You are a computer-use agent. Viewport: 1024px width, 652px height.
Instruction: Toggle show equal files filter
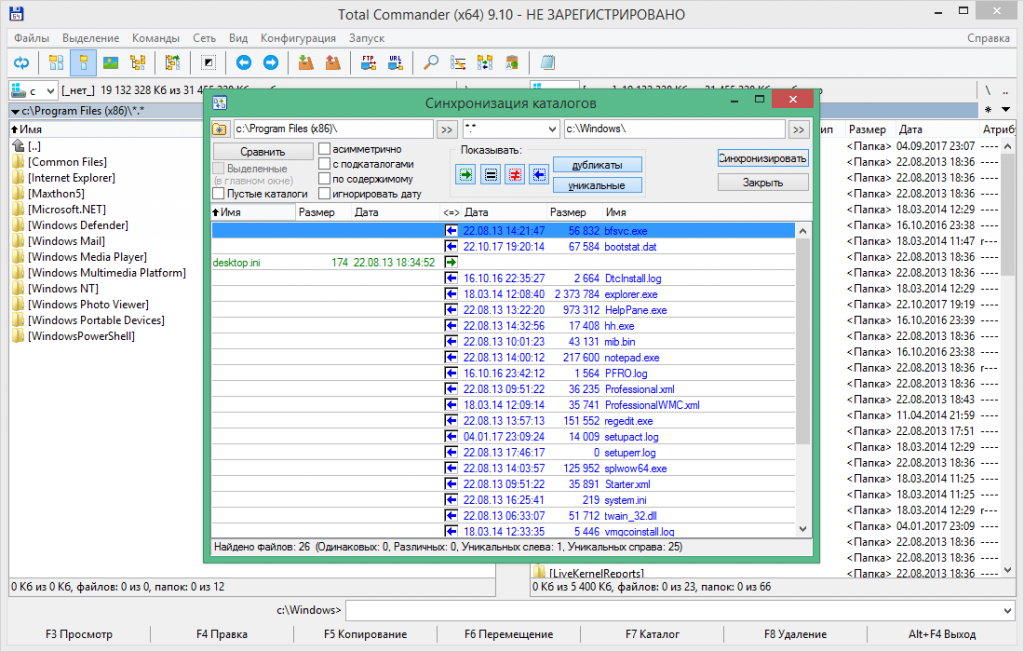coord(490,174)
